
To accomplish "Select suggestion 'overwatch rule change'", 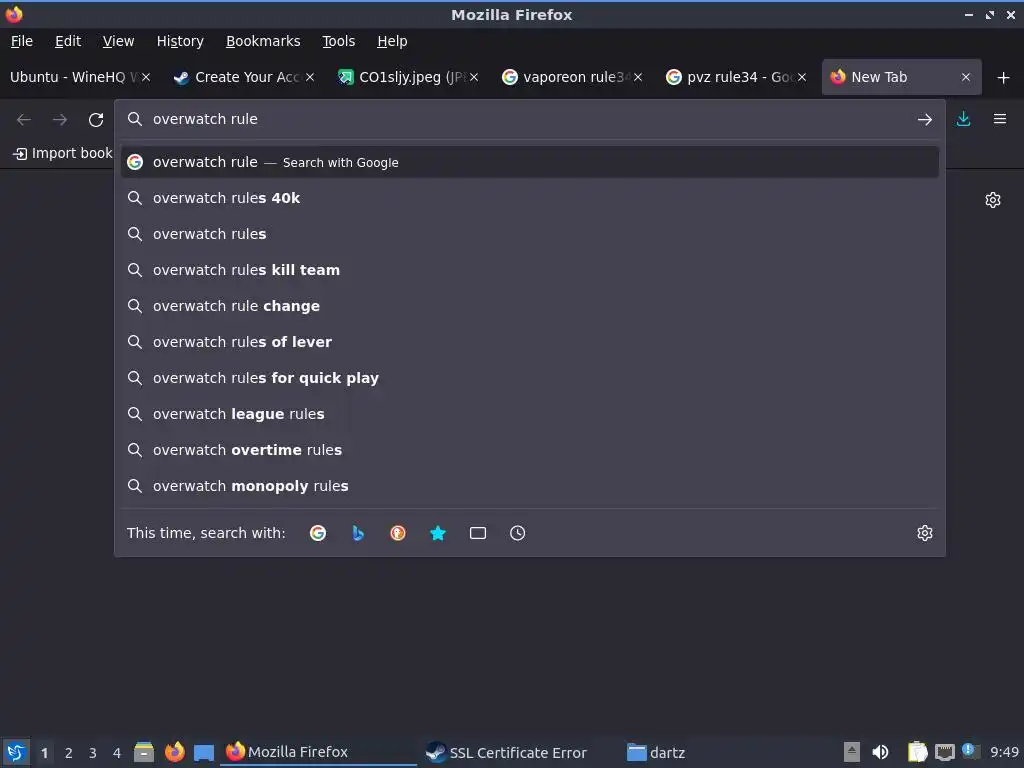I will (x=530, y=306).
